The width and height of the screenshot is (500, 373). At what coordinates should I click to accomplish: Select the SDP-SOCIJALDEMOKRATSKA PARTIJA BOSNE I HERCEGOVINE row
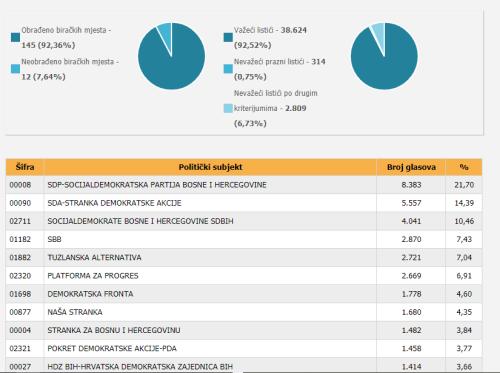[244, 185]
